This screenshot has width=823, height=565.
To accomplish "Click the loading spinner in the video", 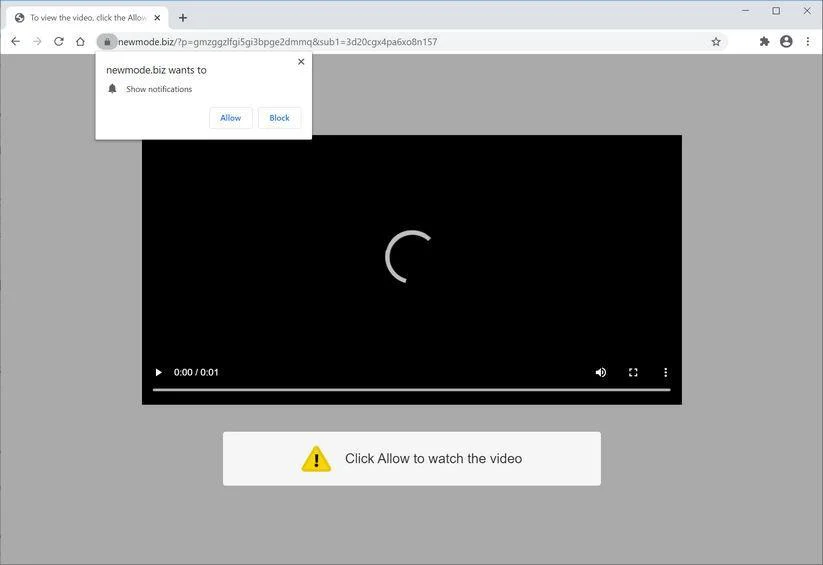I will coord(408,256).
